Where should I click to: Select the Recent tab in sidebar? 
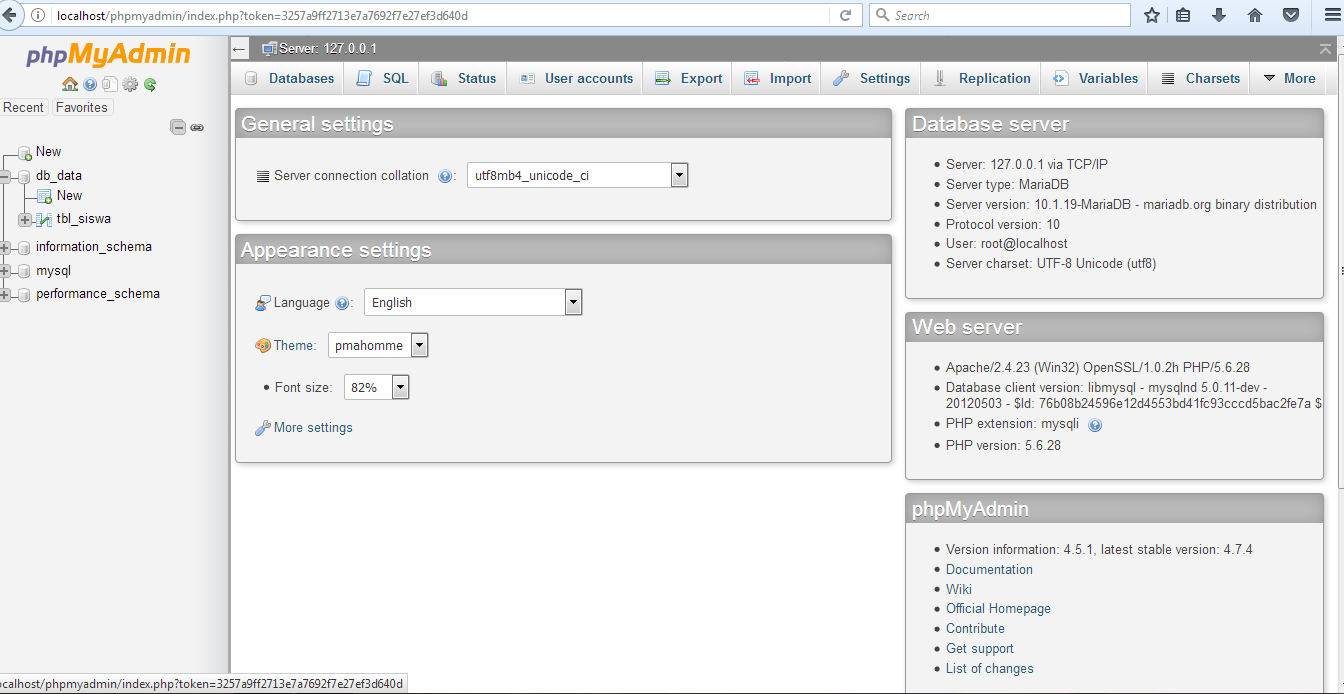point(24,107)
